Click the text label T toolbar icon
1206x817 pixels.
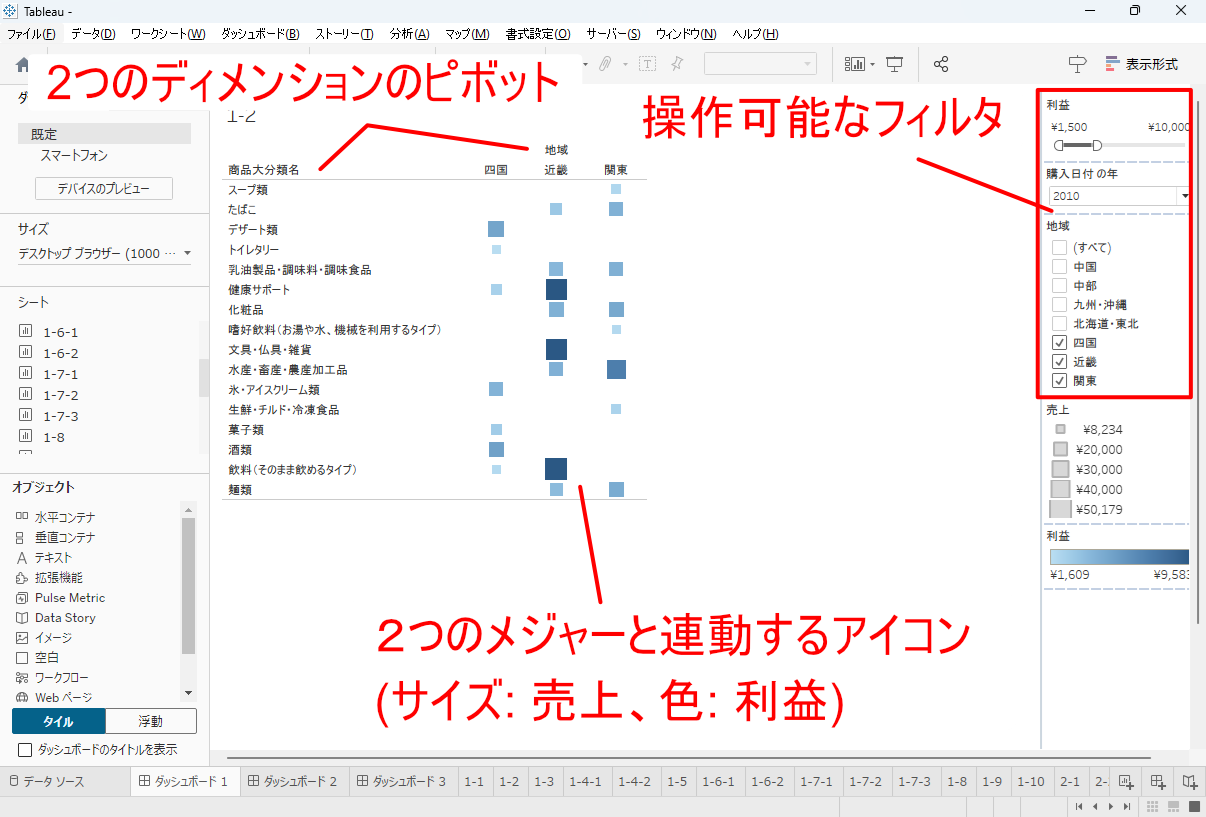click(x=648, y=64)
